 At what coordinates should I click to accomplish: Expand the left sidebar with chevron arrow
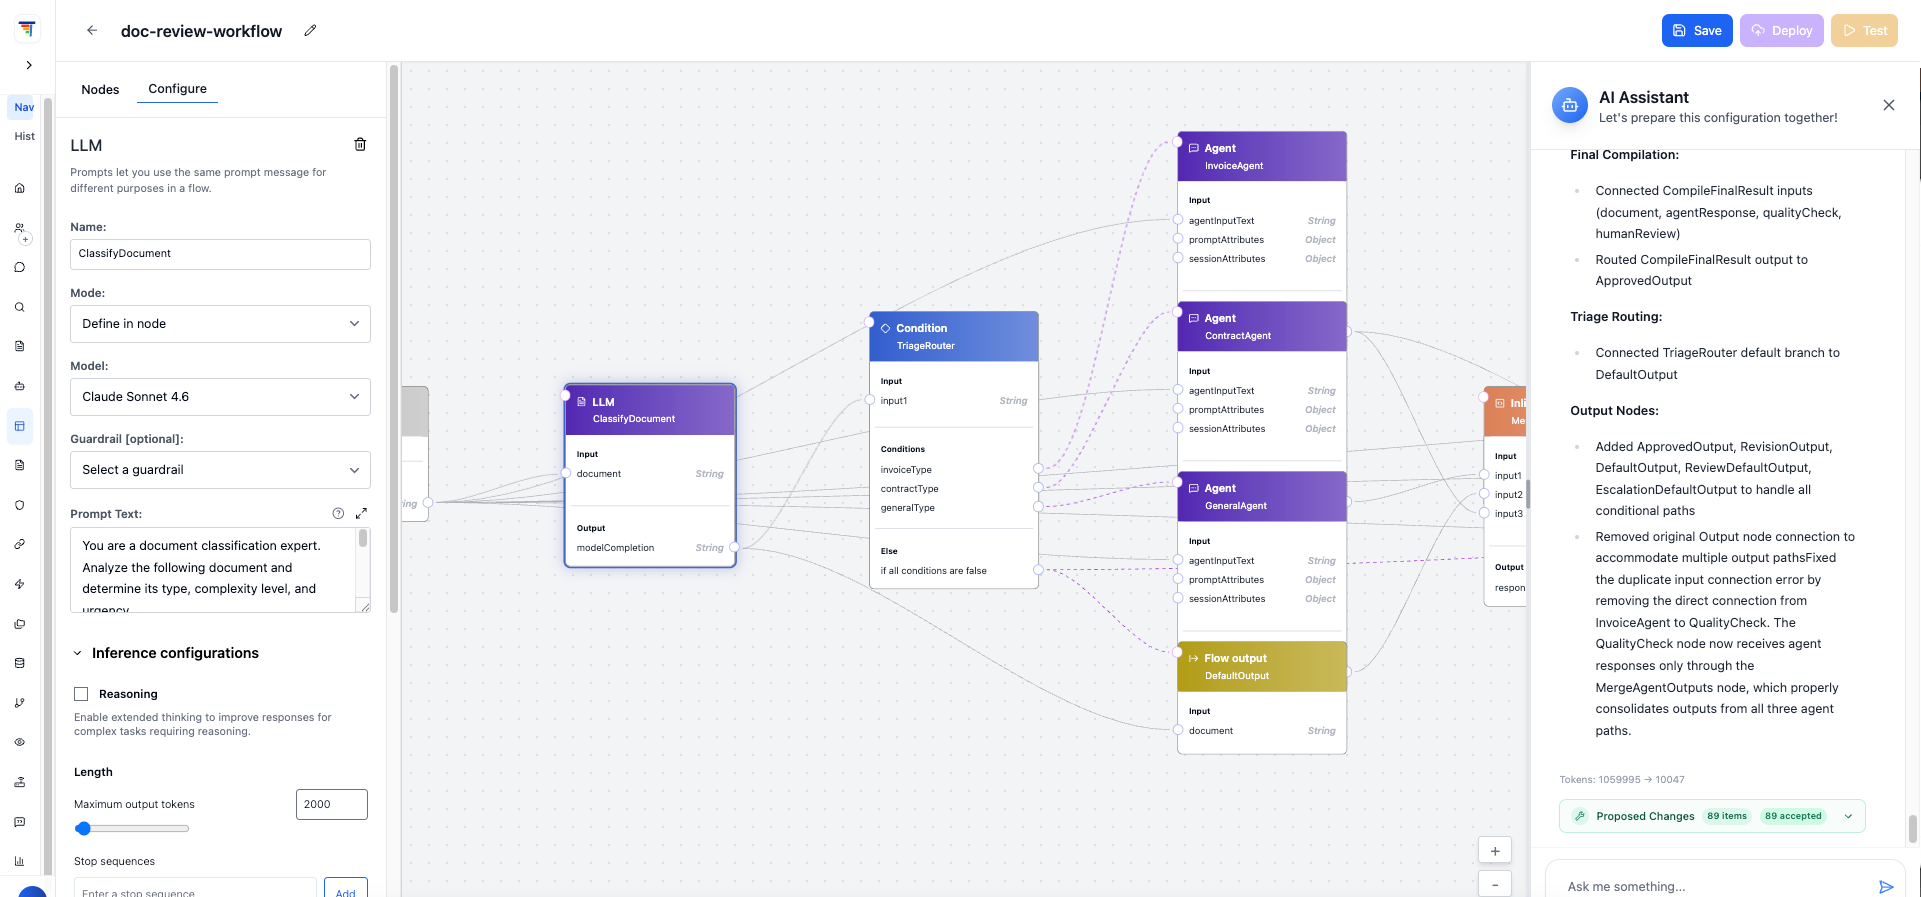[29, 65]
